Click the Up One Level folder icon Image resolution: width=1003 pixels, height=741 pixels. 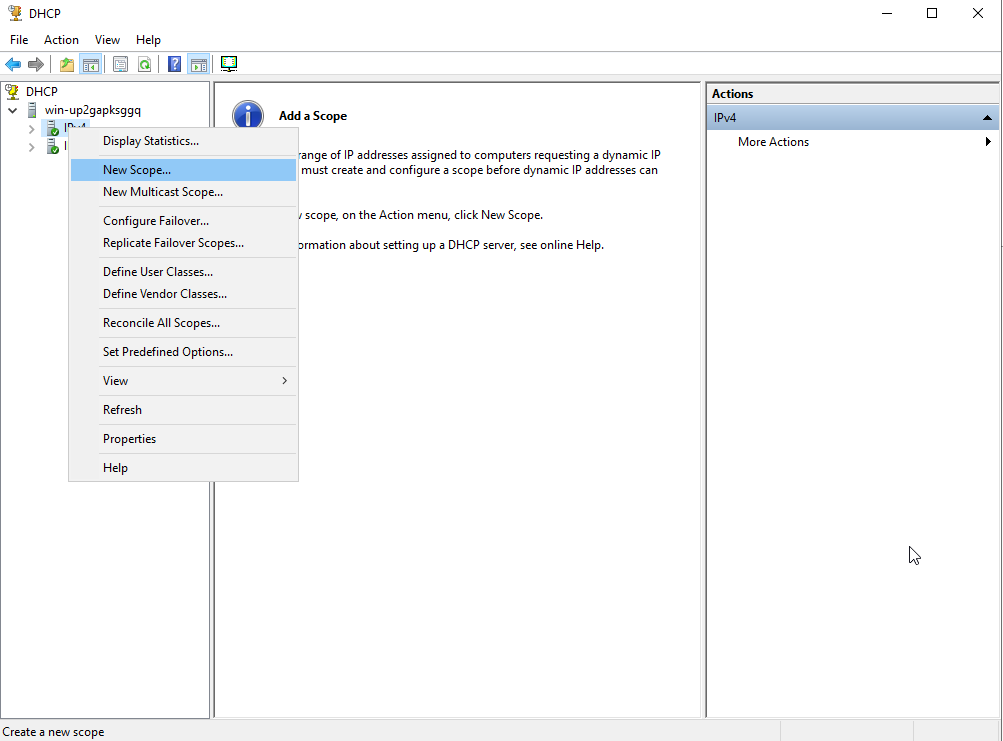(x=67, y=65)
